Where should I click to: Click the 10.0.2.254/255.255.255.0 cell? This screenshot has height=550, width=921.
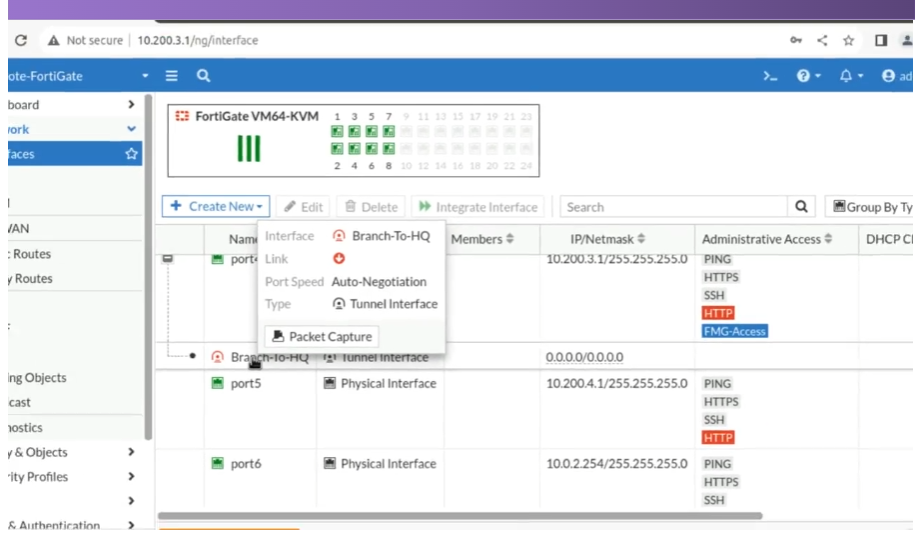(617, 464)
